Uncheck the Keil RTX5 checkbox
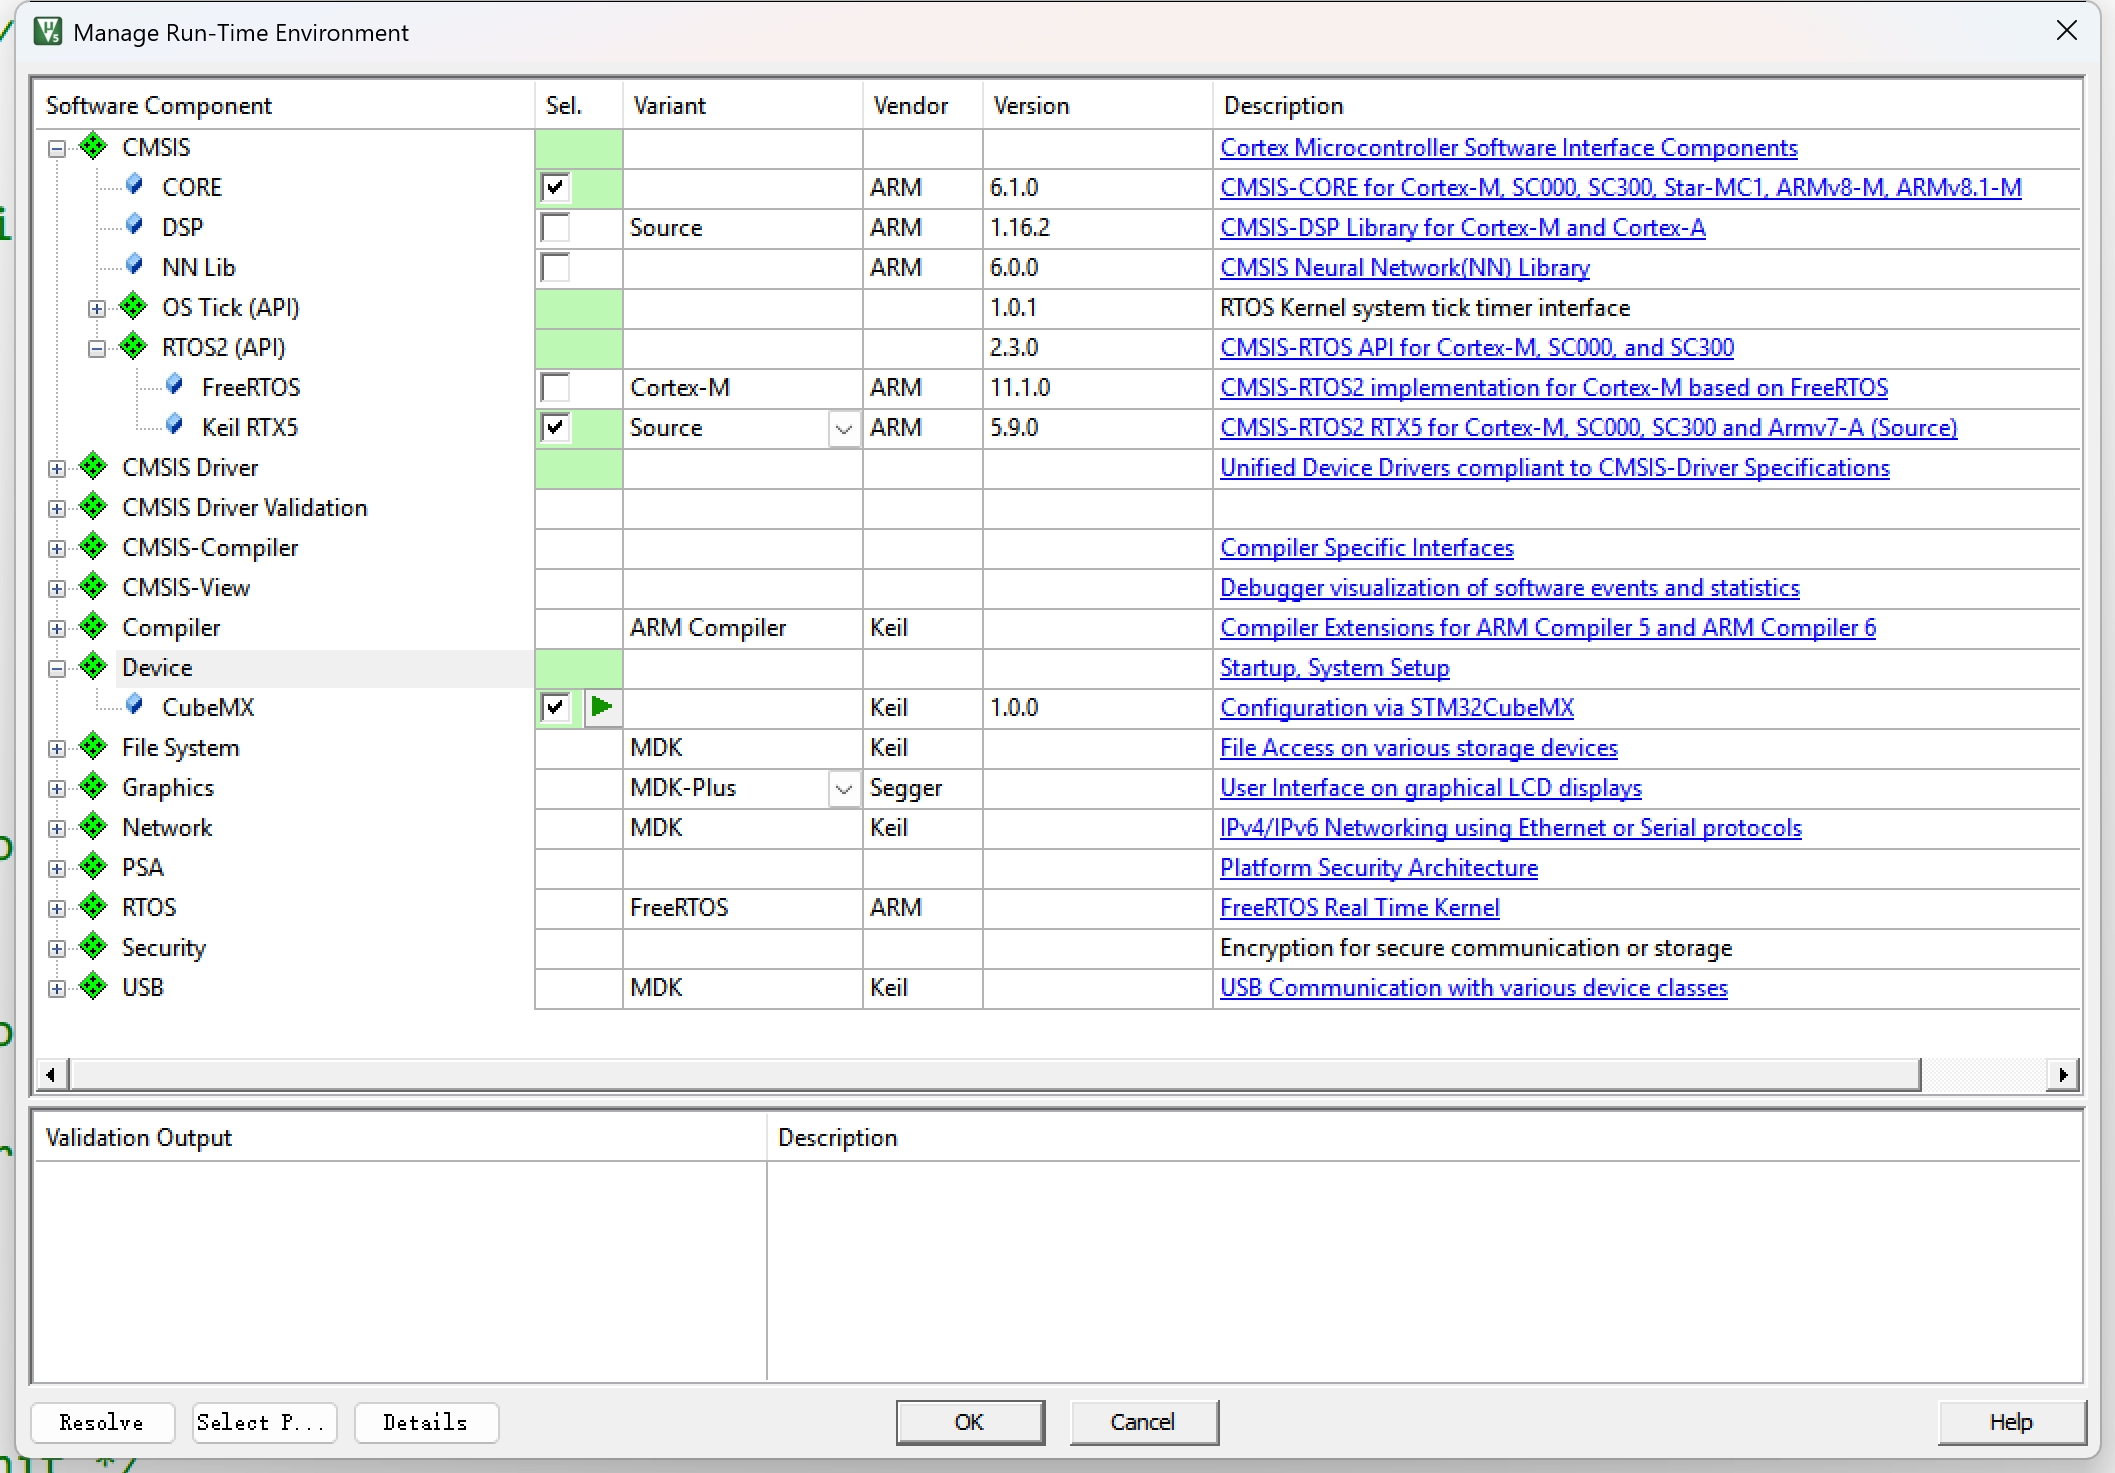This screenshot has width=2115, height=1473. pos(555,427)
